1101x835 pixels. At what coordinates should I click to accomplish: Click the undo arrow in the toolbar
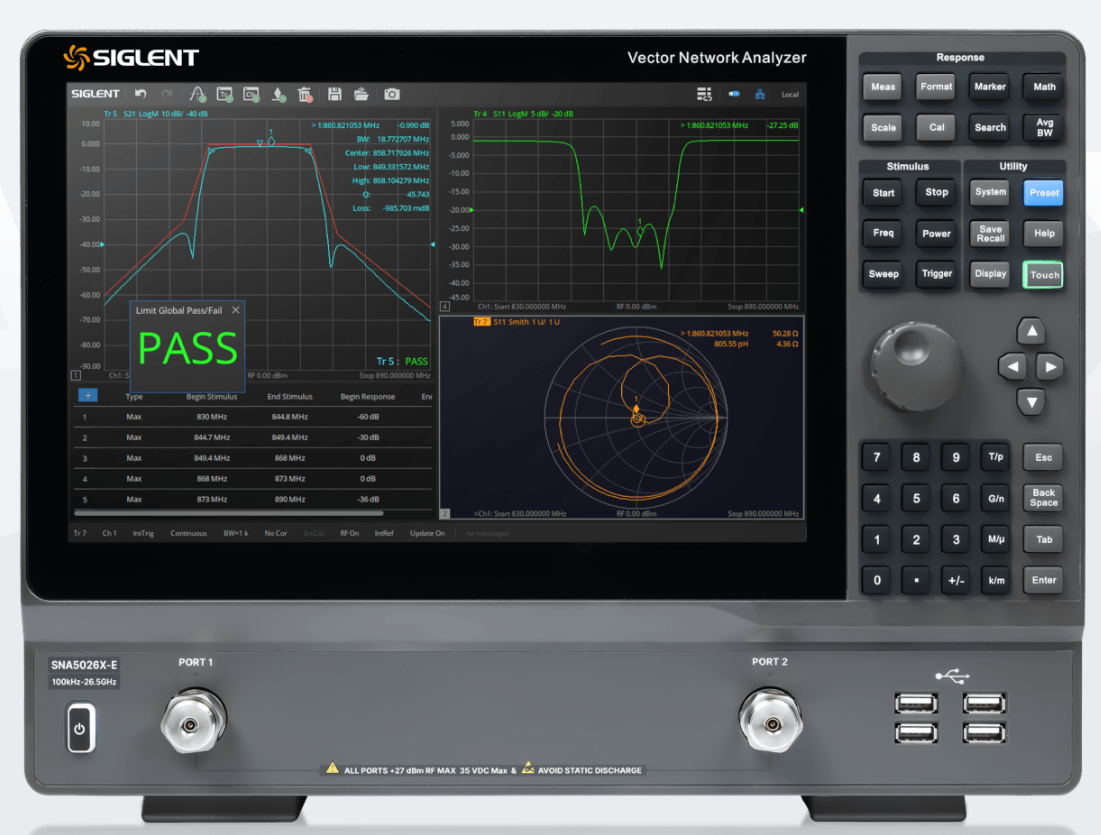(x=140, y=94)
